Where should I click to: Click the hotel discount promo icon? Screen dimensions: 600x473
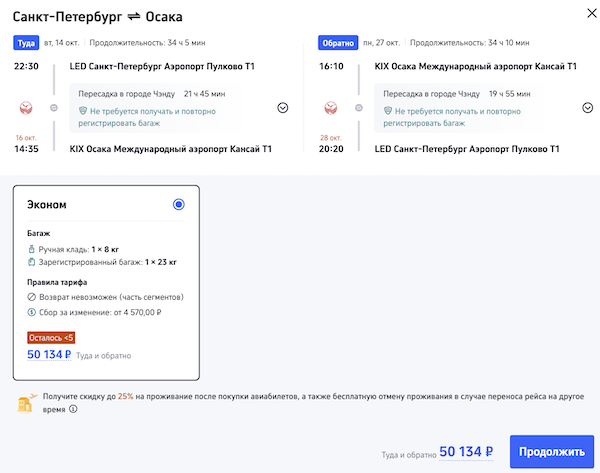coord(25,403)
